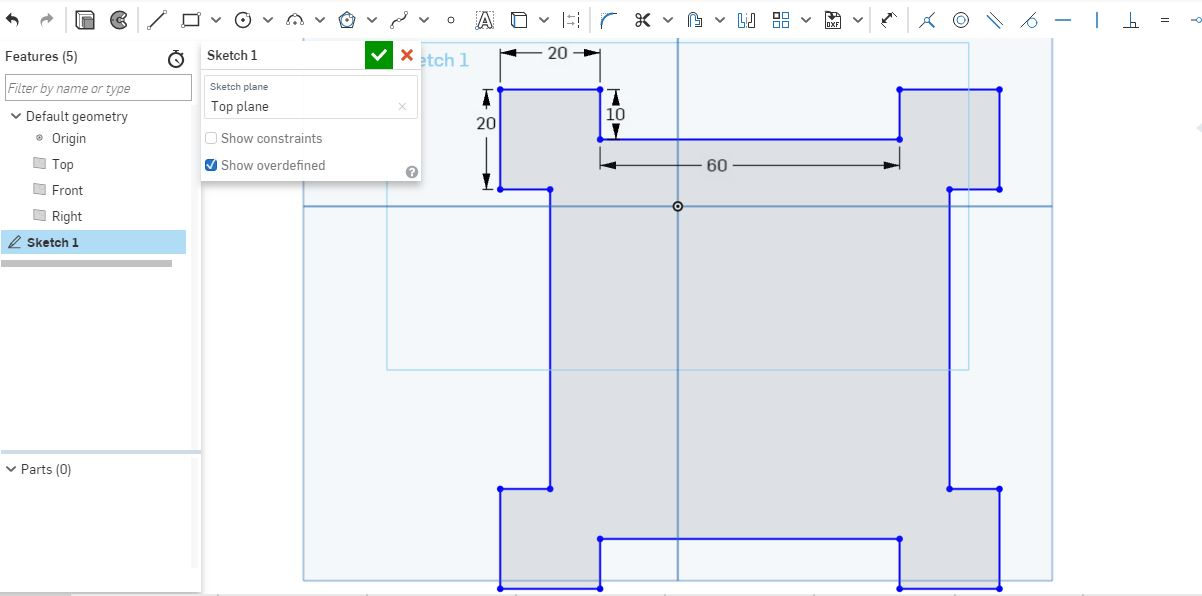Open the Offset tool dropdown arrow
The width and height of the screenshot is (1202, 596).
click(x=720, y=20)
